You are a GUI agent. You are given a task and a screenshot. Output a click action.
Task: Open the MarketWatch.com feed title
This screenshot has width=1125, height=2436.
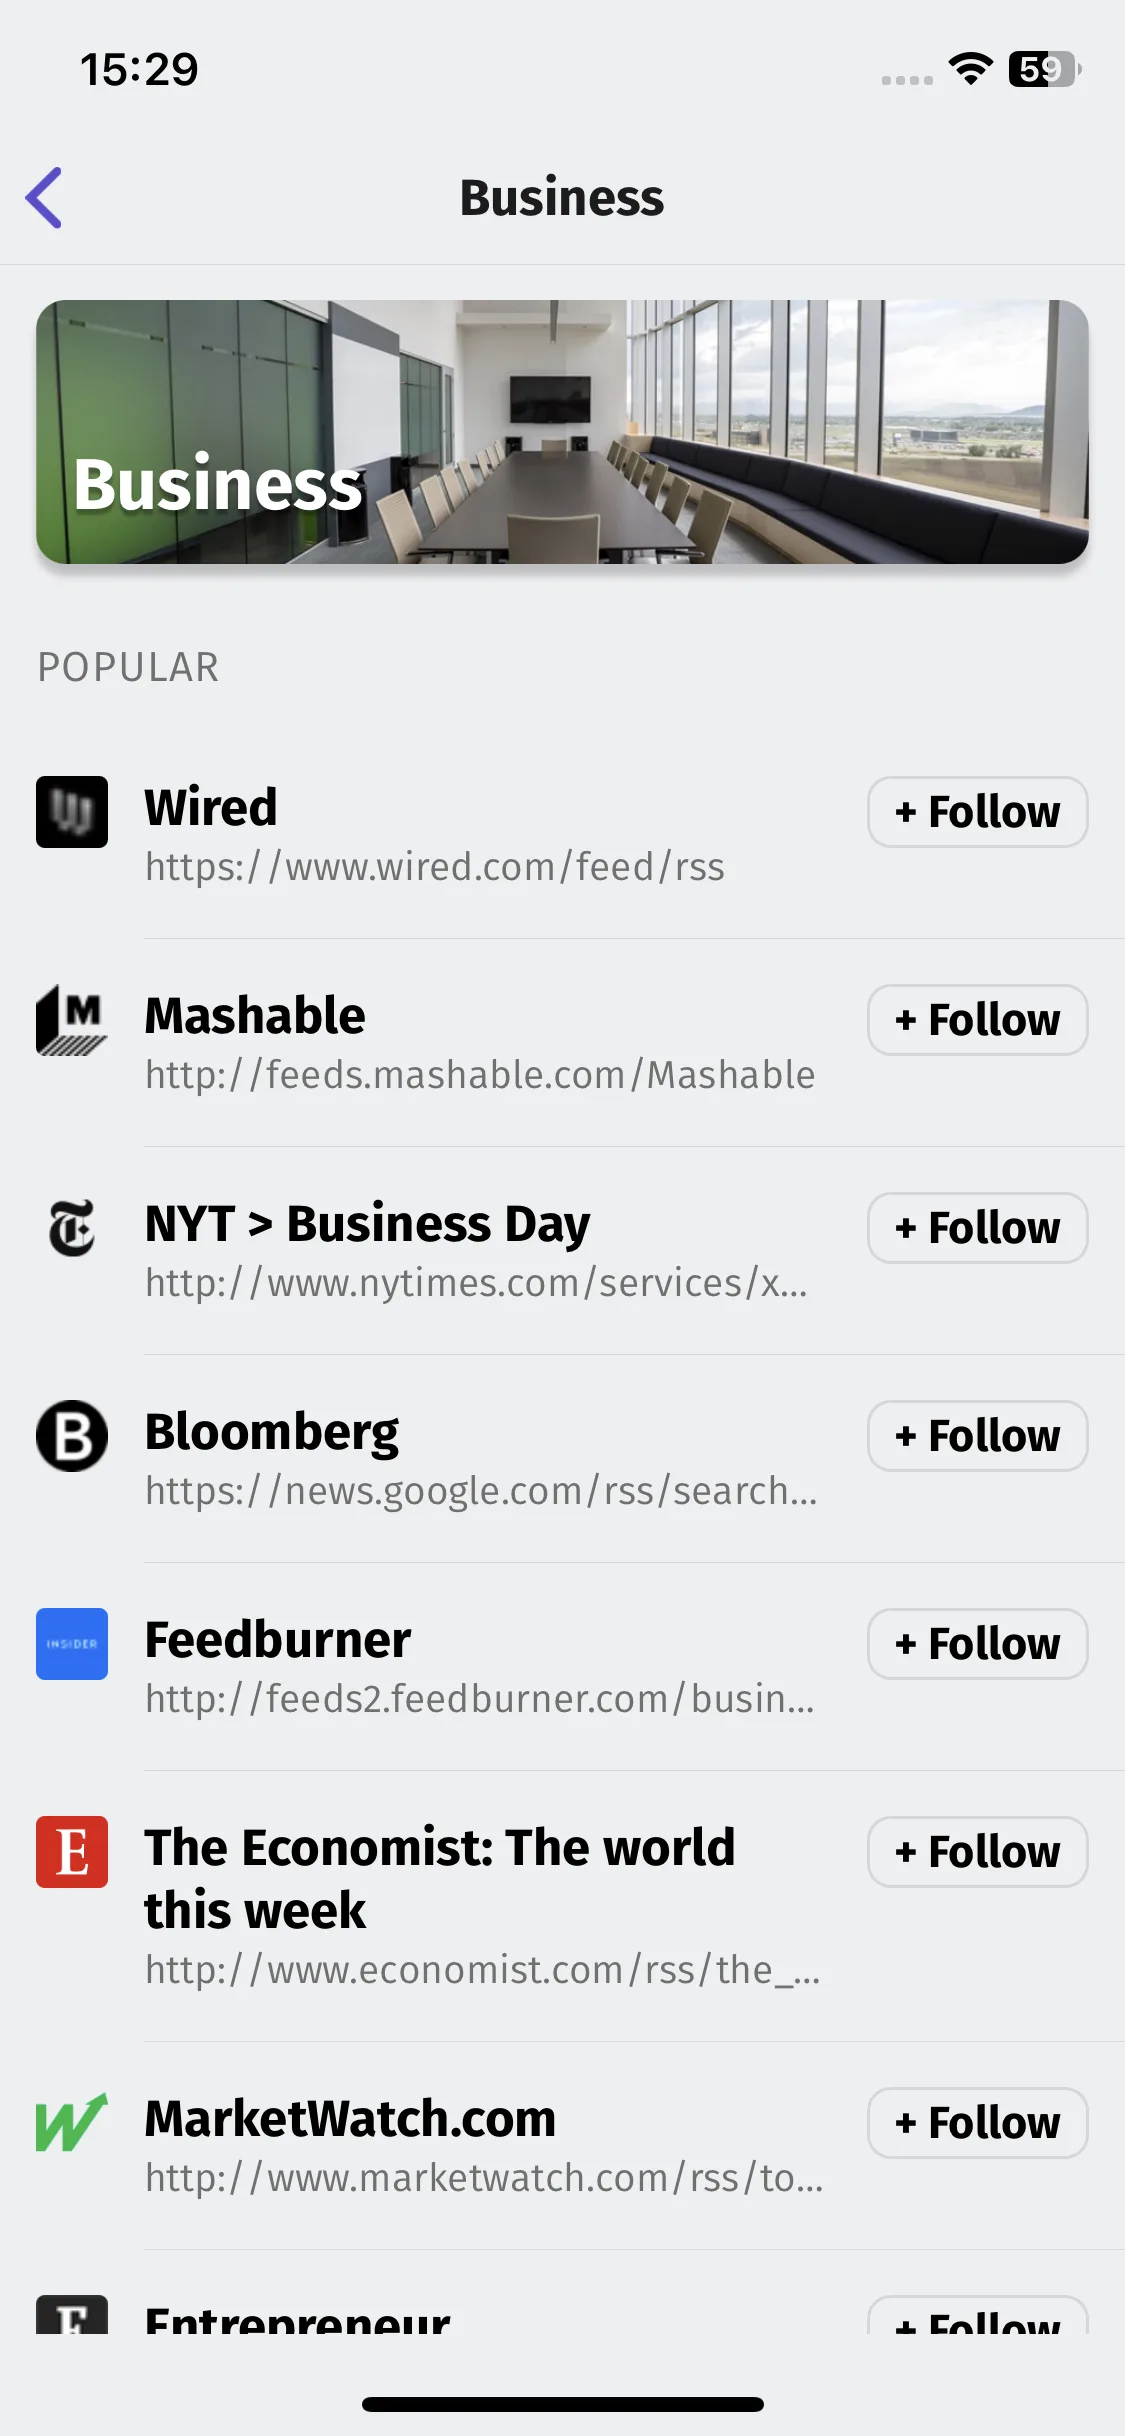pyautogui.click(x=350, y=2118)
